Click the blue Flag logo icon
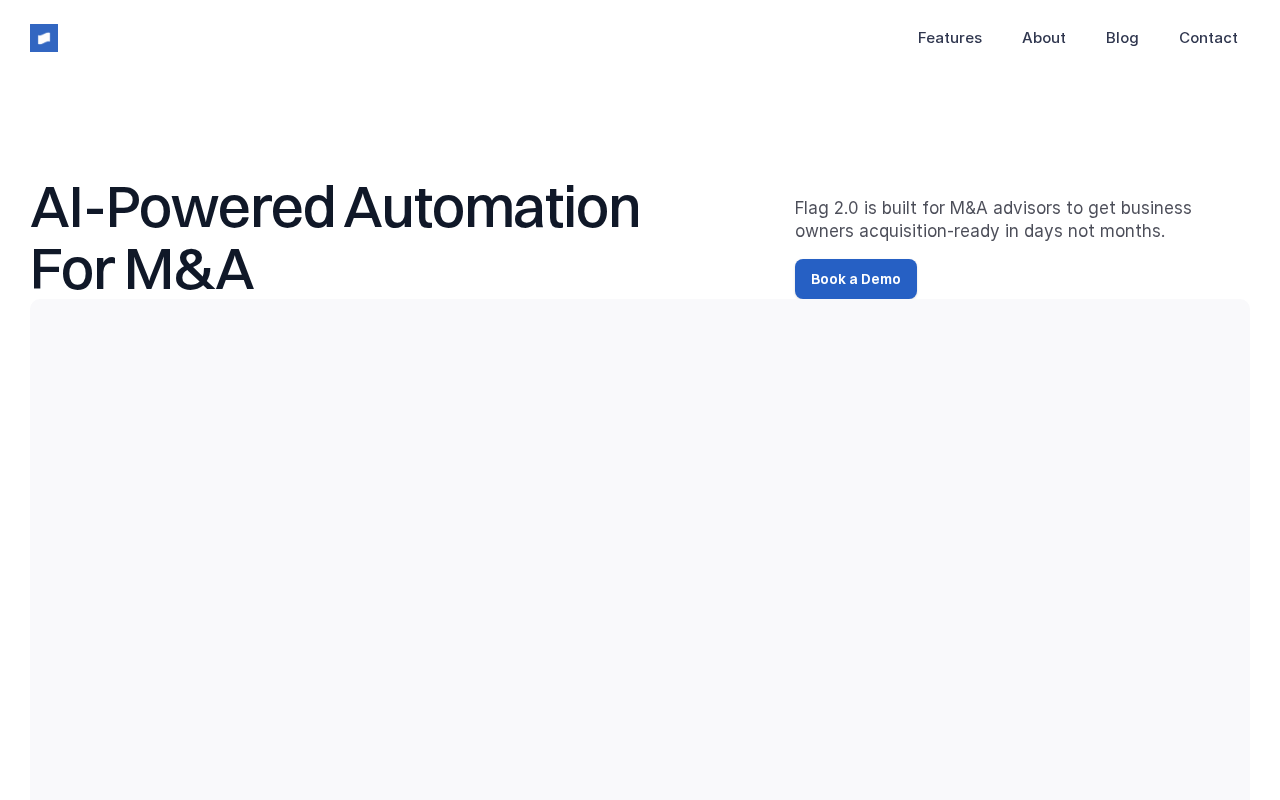Screen dimensions: 1280x800 click(x=44, y=38)
